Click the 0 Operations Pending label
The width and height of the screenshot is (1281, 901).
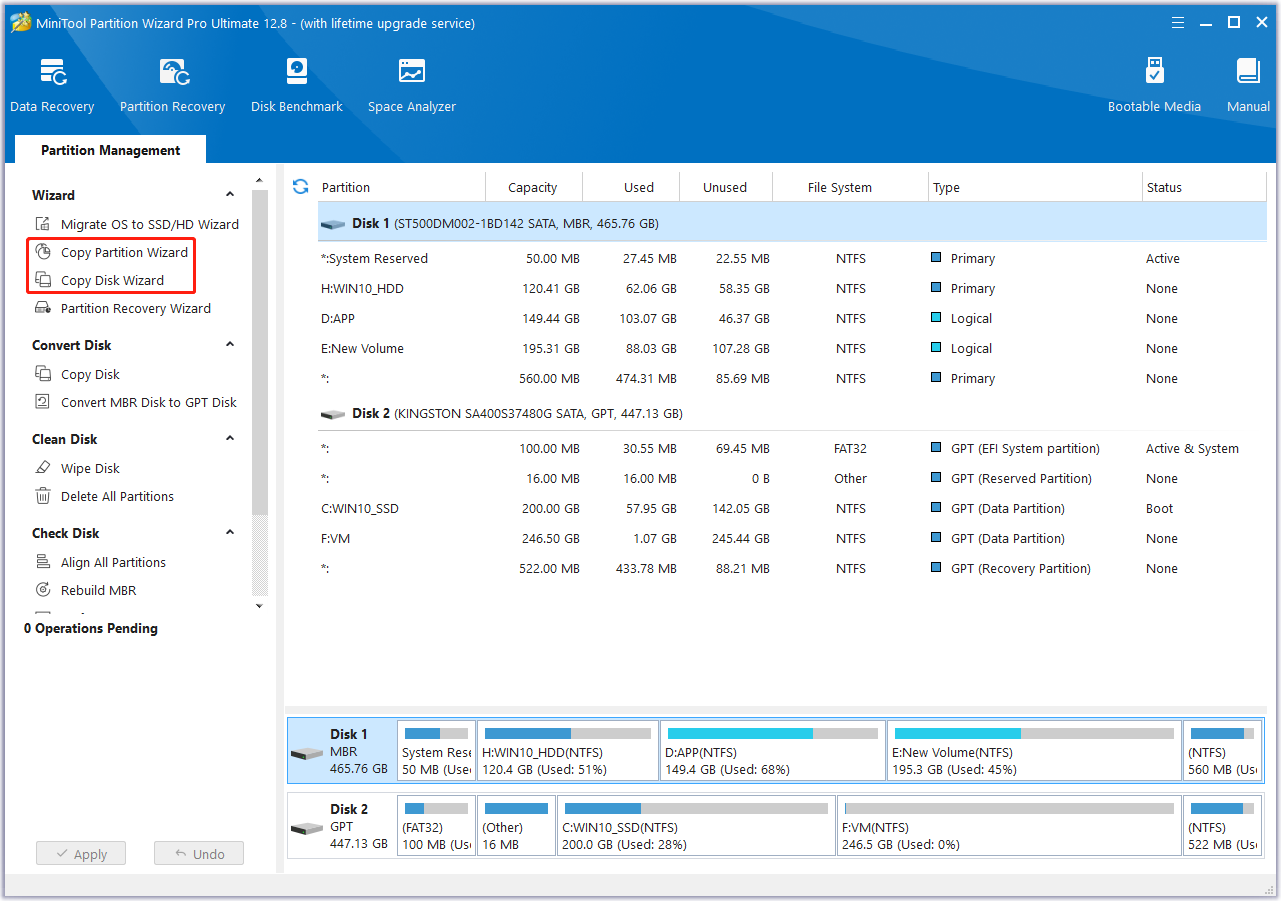coord(91,628)
